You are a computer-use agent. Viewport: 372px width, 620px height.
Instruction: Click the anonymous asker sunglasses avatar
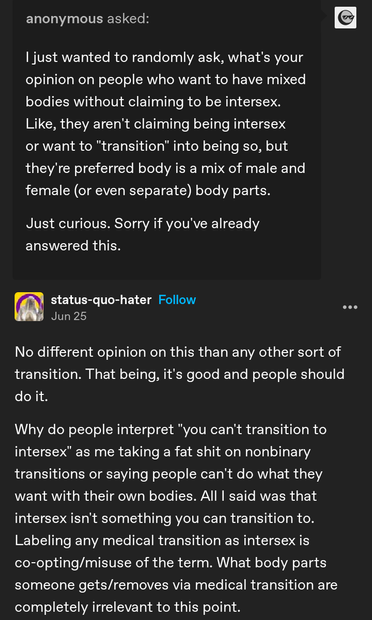point(345,18)
